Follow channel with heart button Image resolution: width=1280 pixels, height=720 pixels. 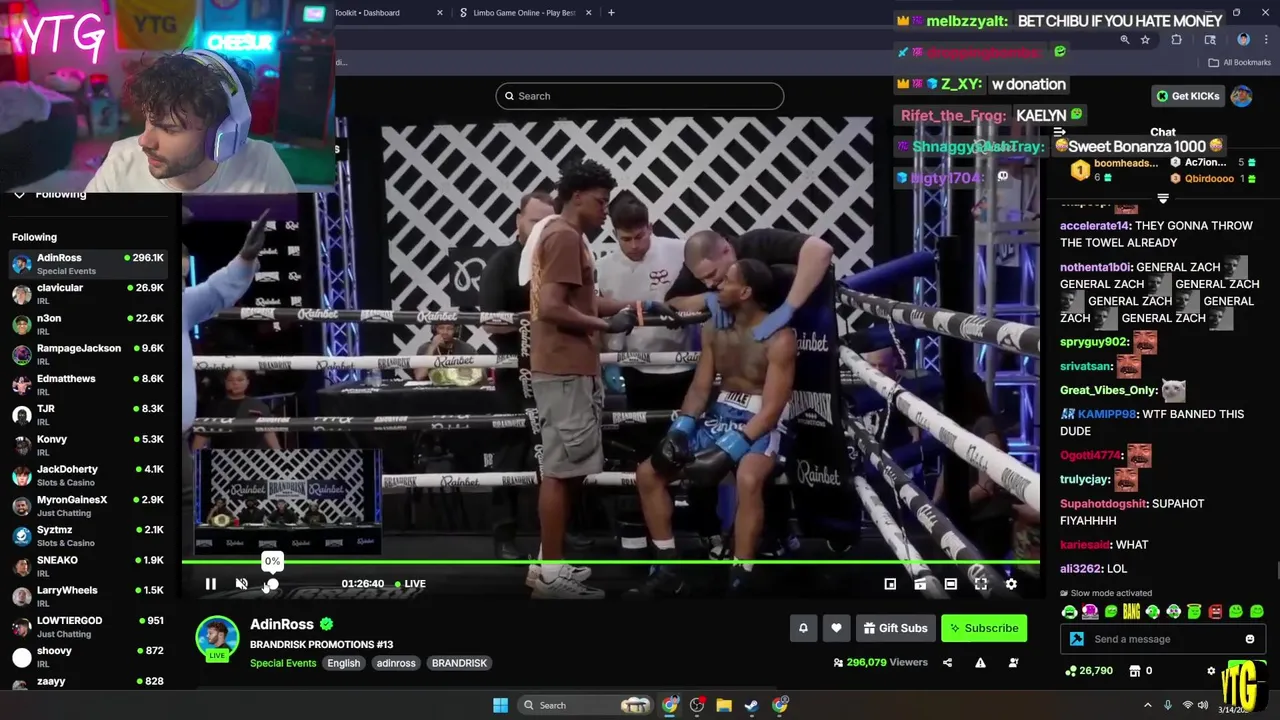point(836,628)
